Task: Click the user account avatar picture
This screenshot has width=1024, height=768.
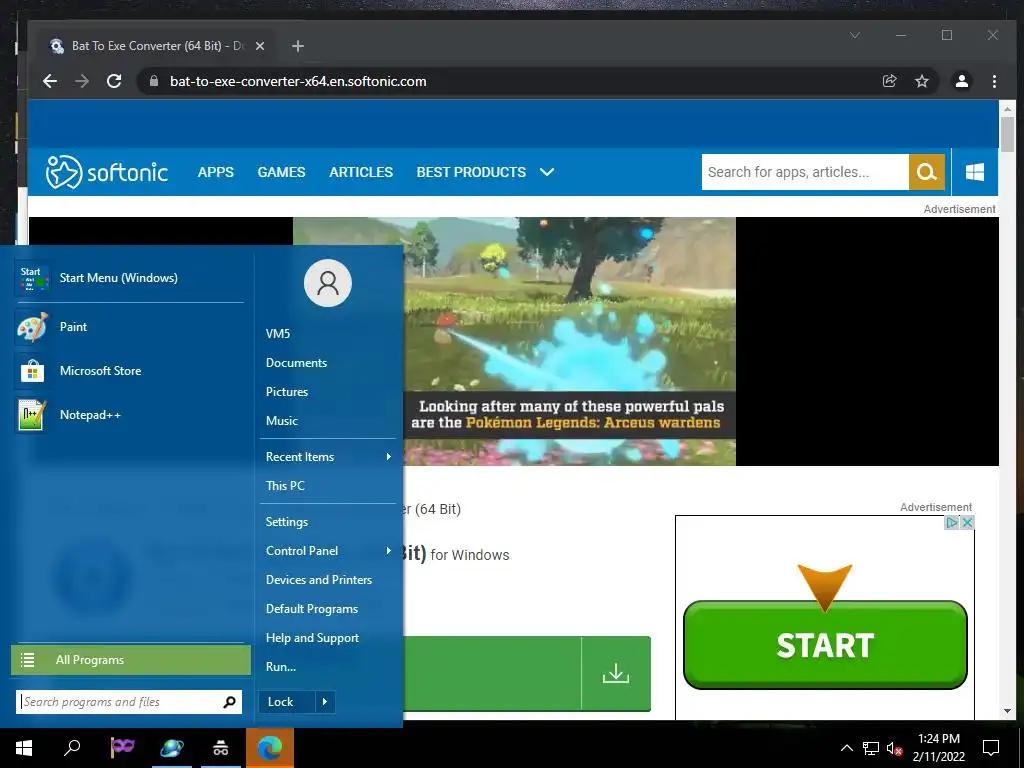Action: coord(328,283)
